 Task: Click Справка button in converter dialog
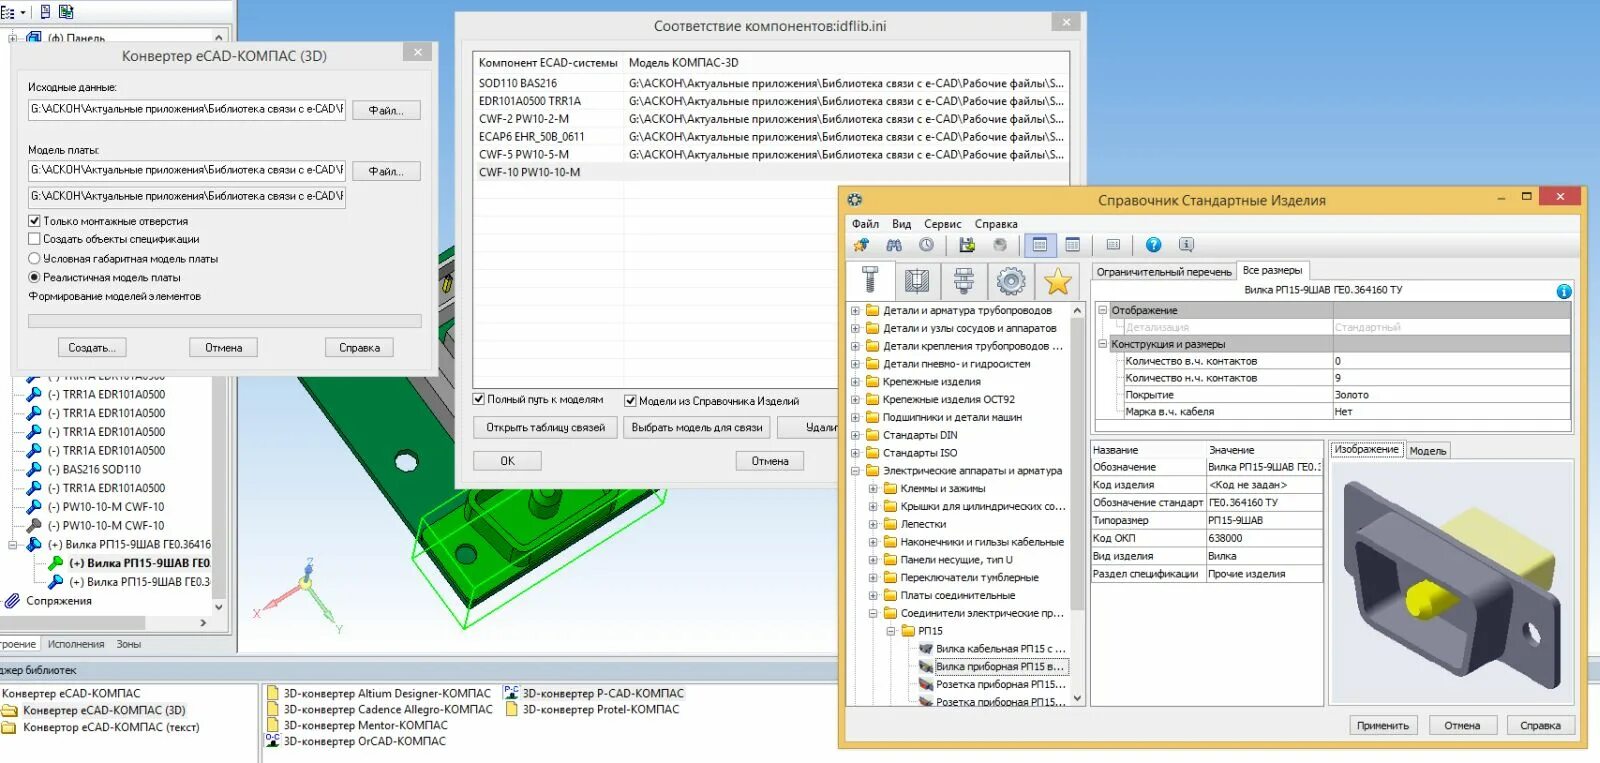(359, 348)
